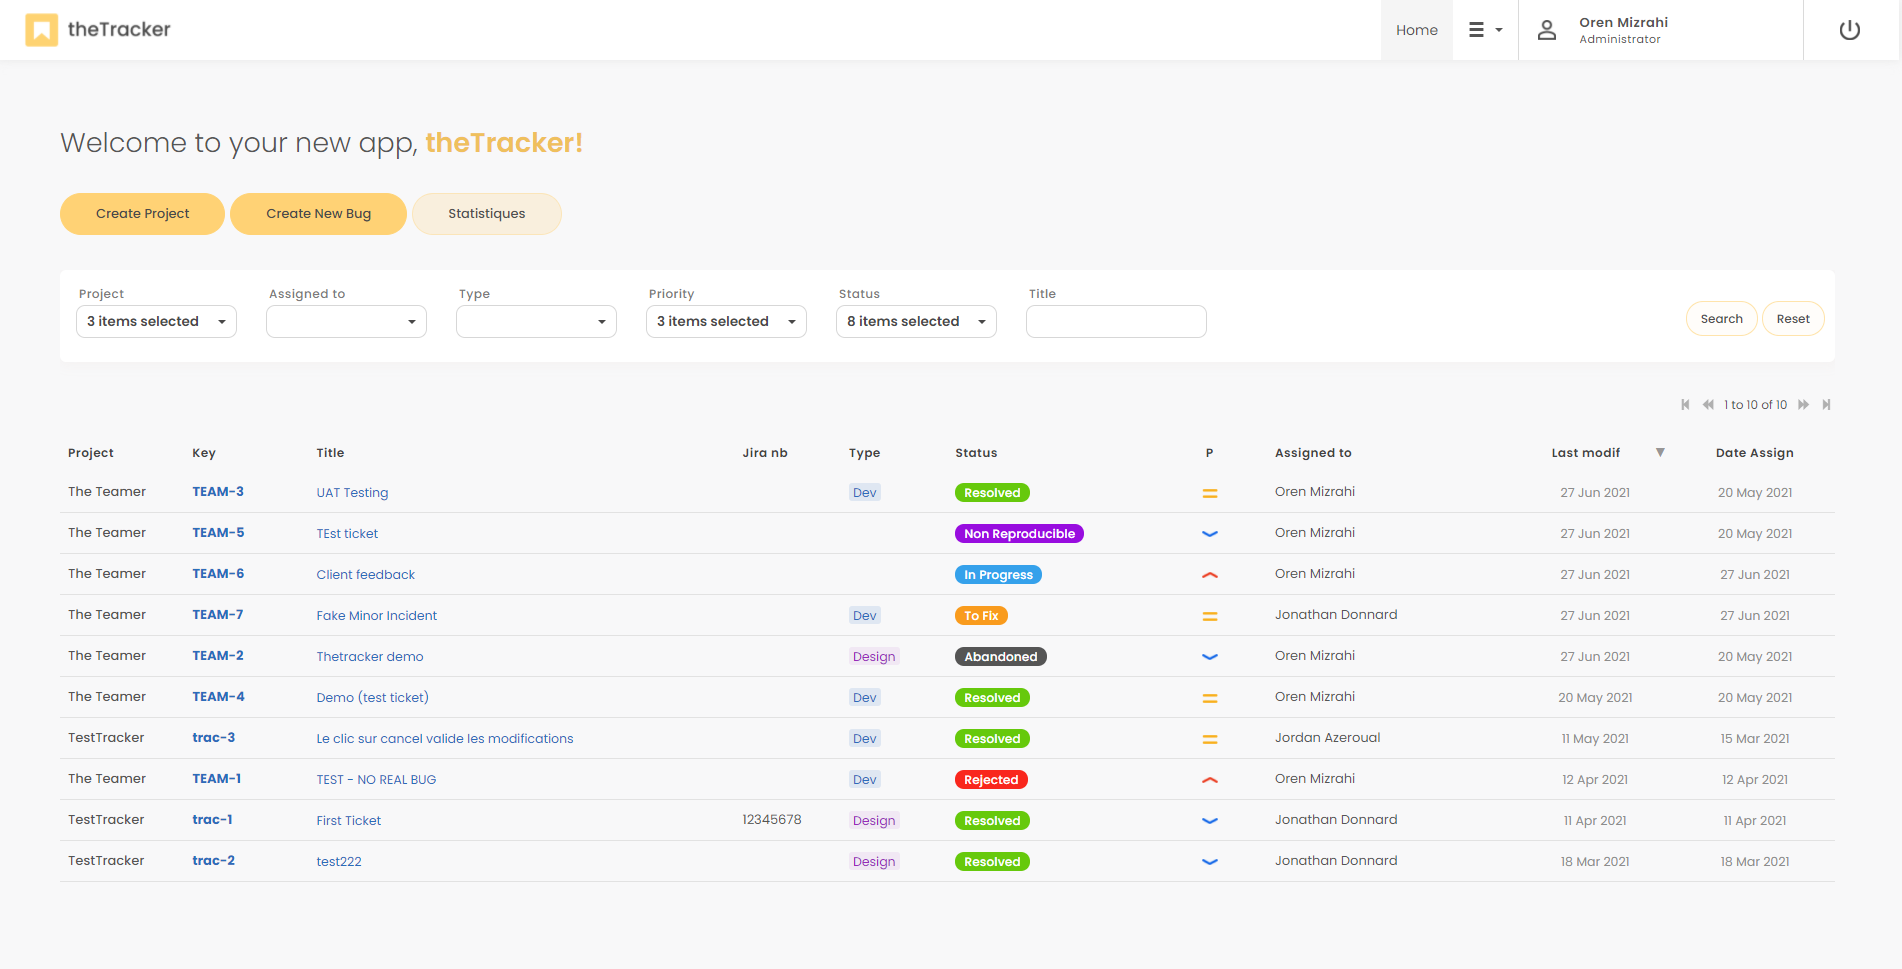
Task: Click the Search button
Action: pyautogui.click(x=1721, y=319)
